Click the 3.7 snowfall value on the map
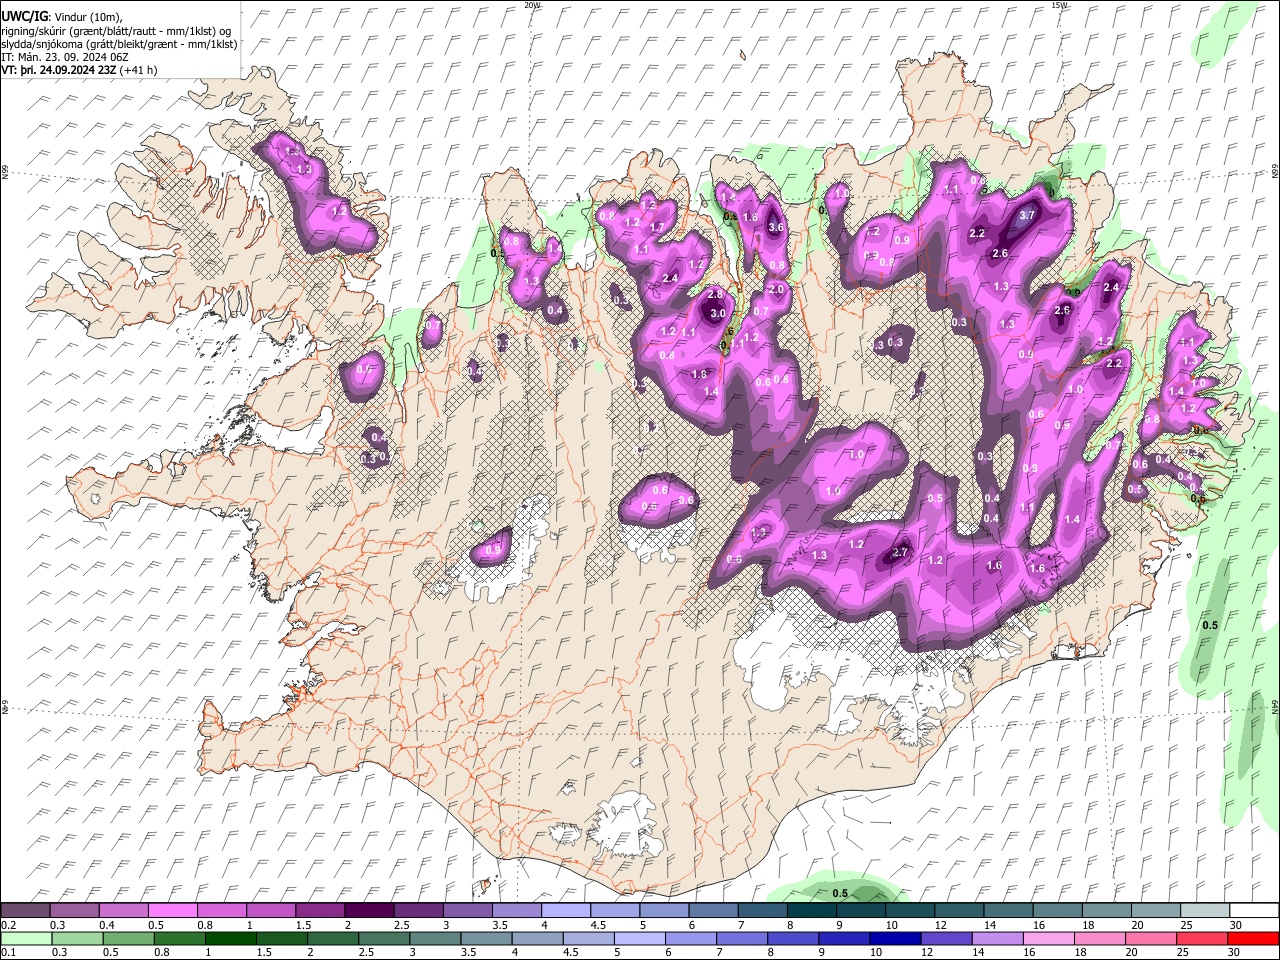1280x960 pixels. [x=1027, y=215]
